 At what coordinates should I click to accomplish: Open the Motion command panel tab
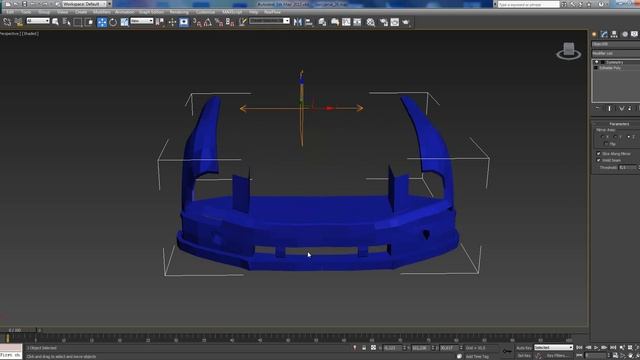[x=624, y=34]
